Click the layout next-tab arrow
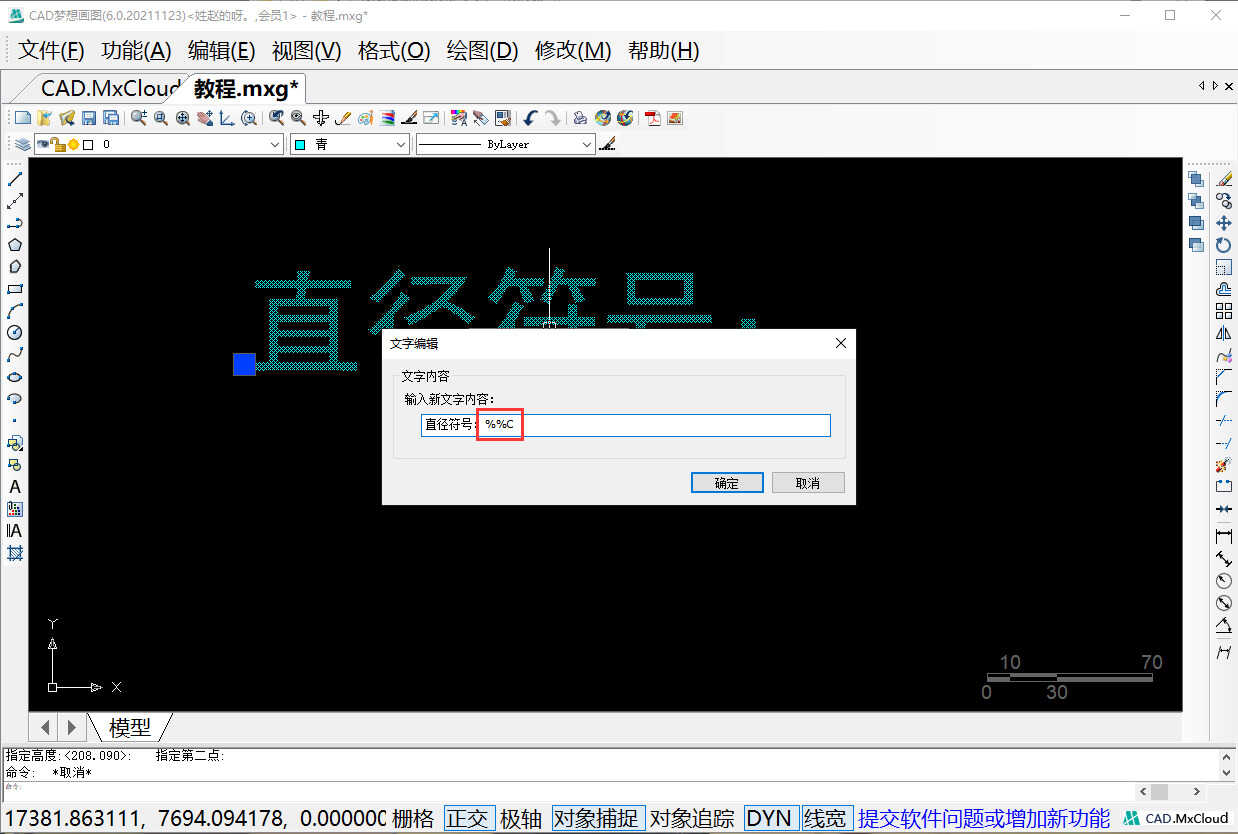Viewport: 1238px width, 834px height. pos(71,727)
